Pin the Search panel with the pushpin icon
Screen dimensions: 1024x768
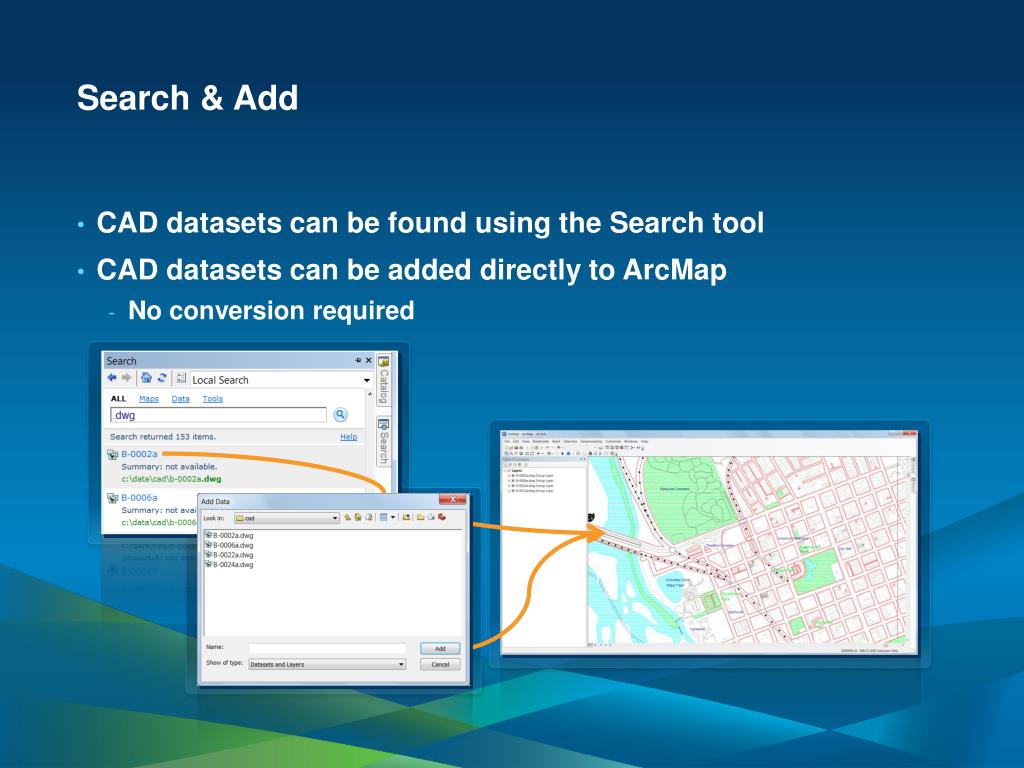click(358, 360)
